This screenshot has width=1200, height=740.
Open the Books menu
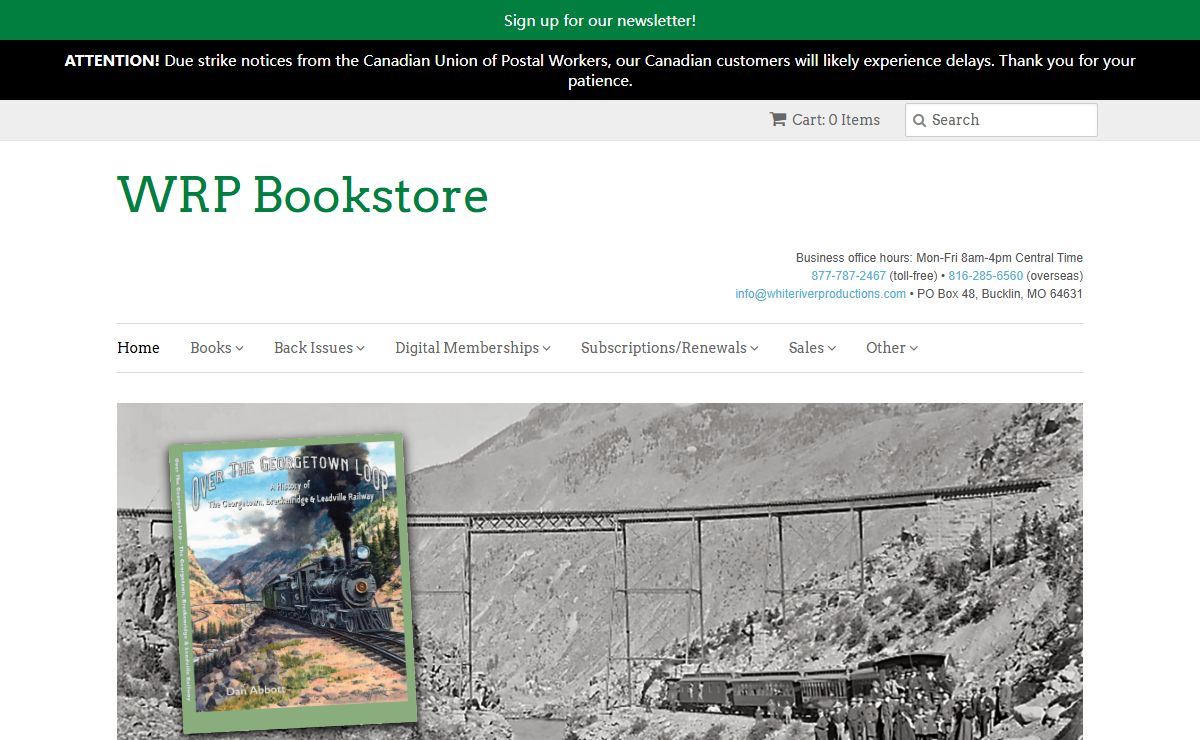pyautogui.click(x=217, y=348)
